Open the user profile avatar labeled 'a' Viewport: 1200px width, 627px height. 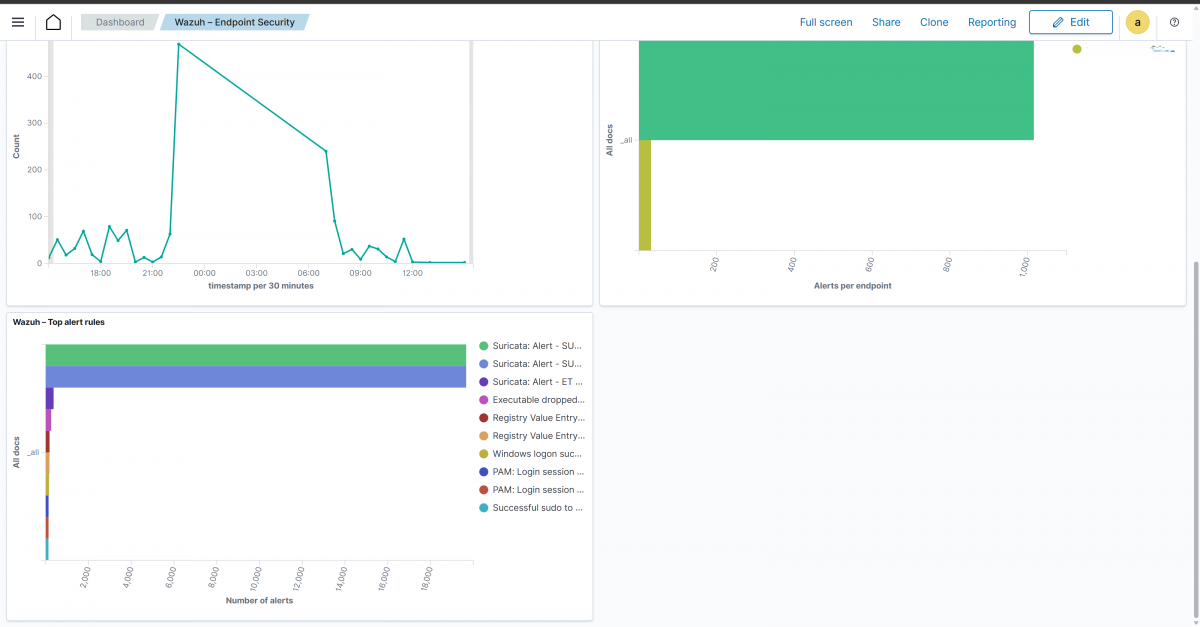coord(1137,22)
